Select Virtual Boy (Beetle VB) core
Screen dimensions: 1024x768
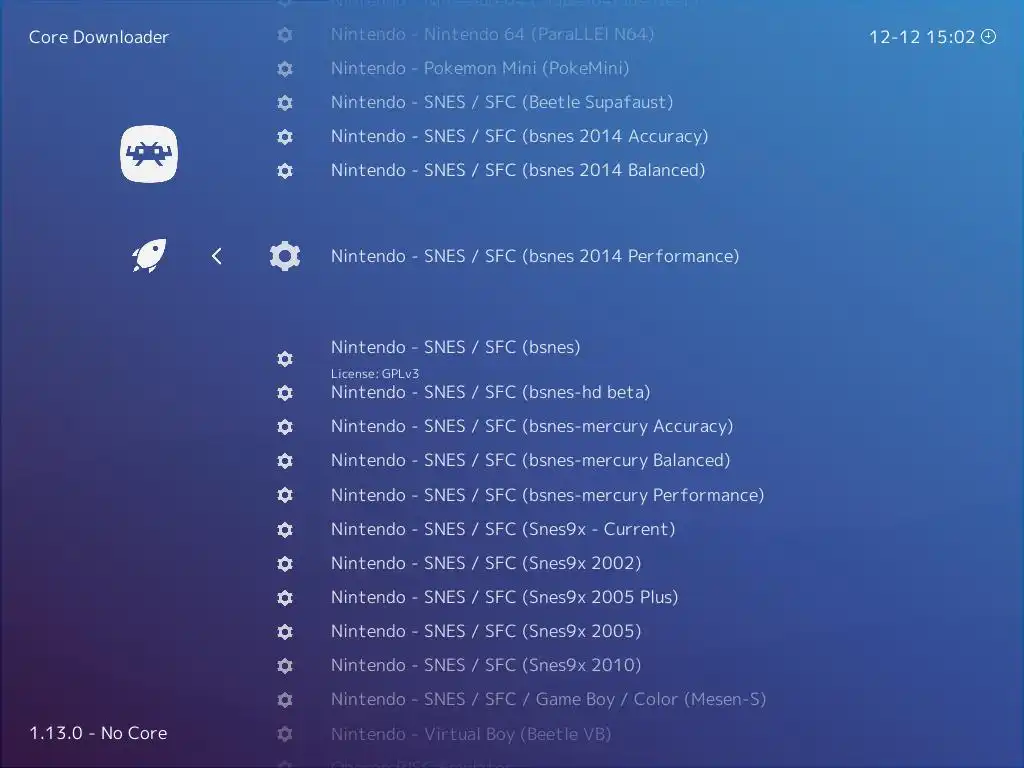coord(471,734)
